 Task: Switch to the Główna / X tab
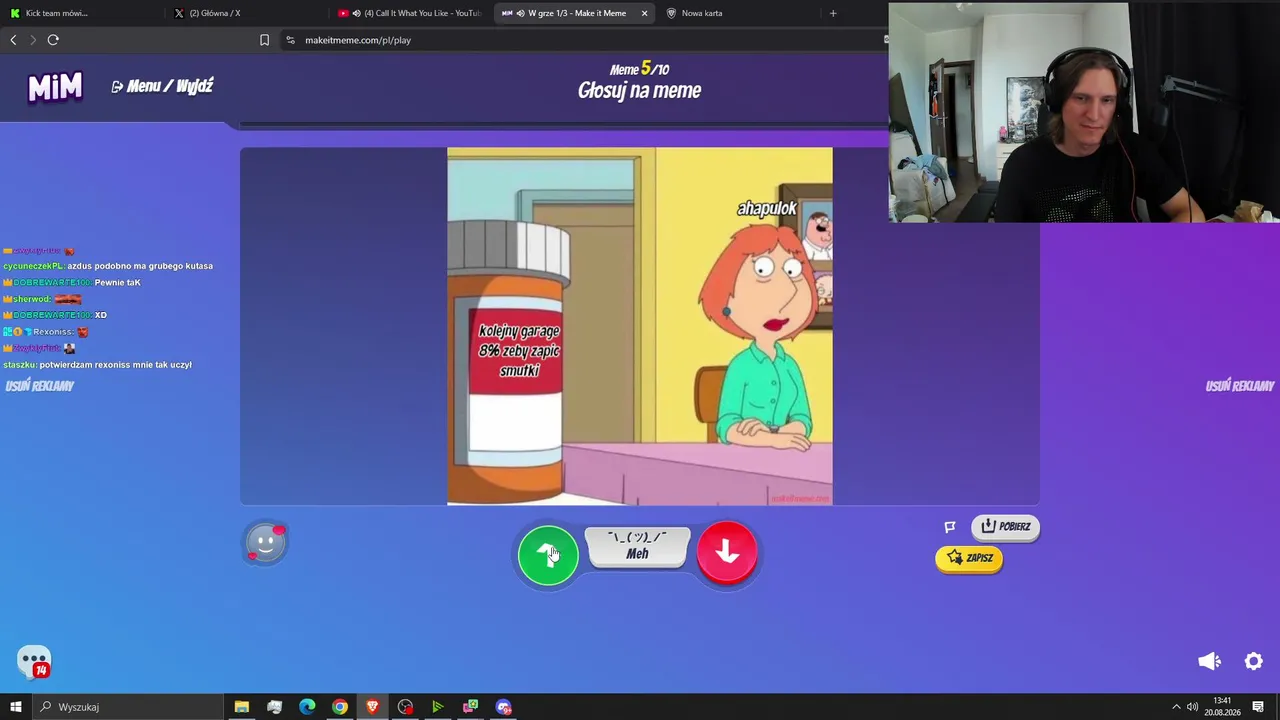(x=245, y=13)
